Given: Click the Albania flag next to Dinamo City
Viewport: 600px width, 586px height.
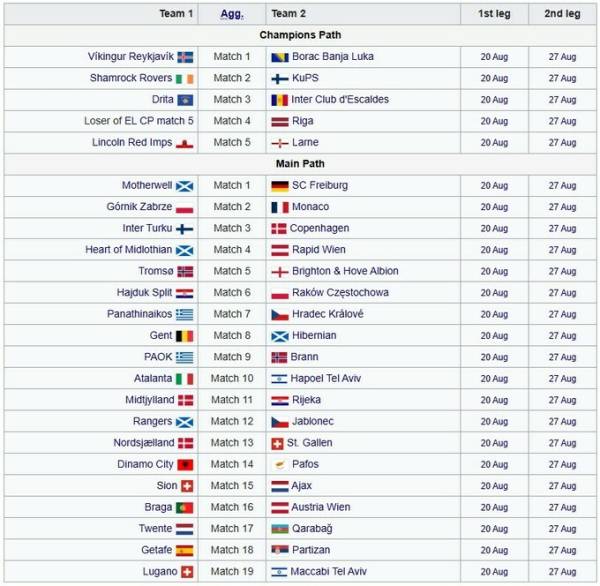Looking at the screenshot, I should pyautogui.click(x=185, y=465).
